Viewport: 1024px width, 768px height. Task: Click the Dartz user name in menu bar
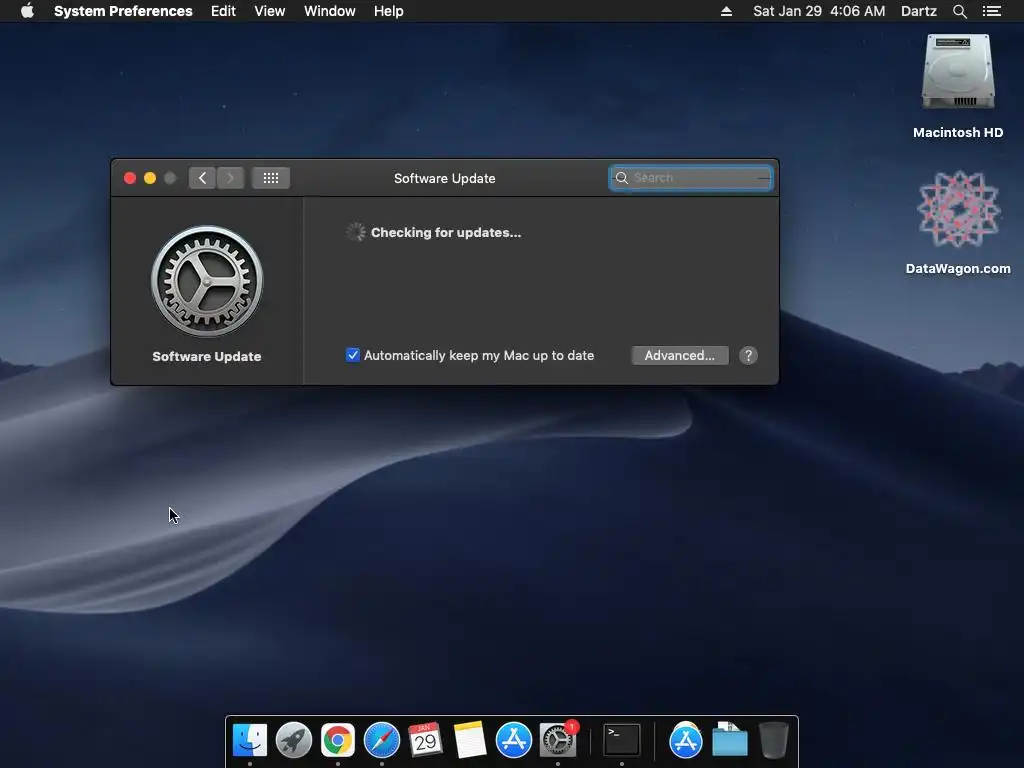(x=919, y=11)
